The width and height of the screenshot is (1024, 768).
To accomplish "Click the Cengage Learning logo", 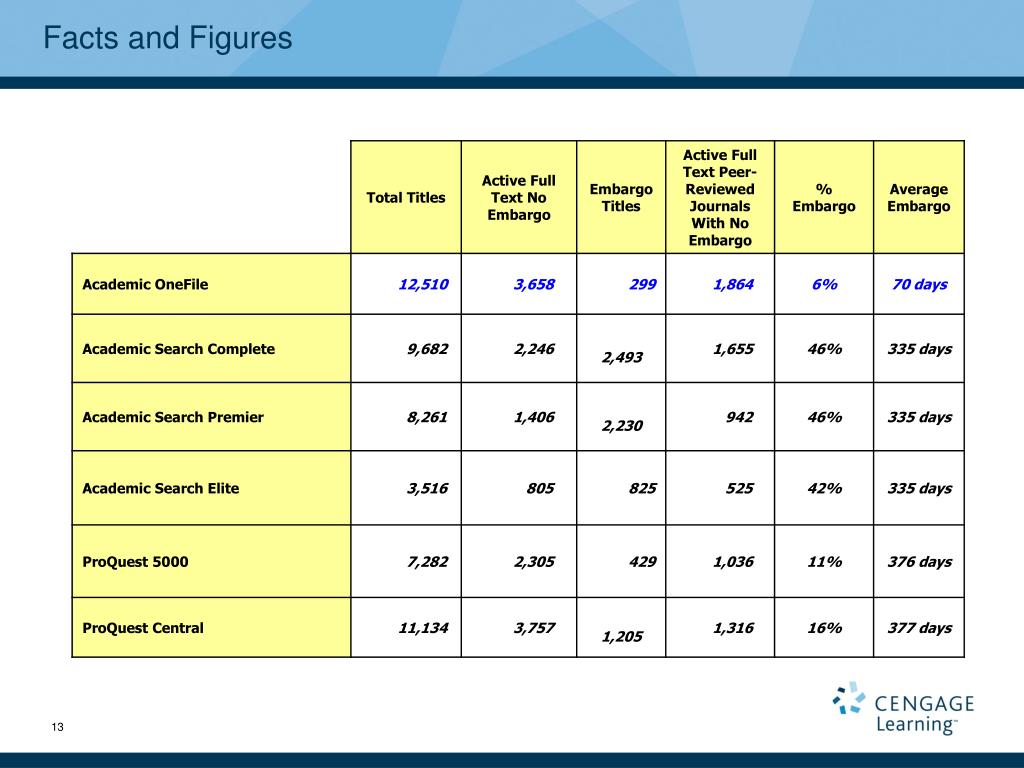I will (x=903, y=708).
